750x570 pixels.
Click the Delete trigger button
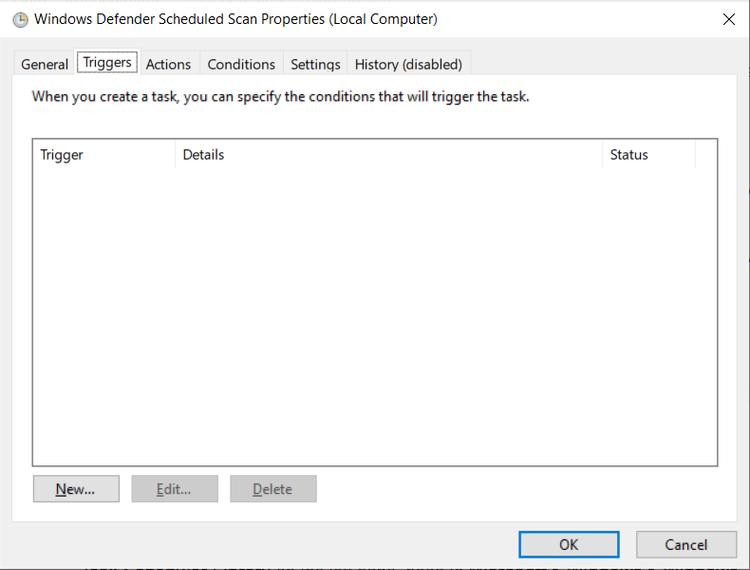(273, 489)
